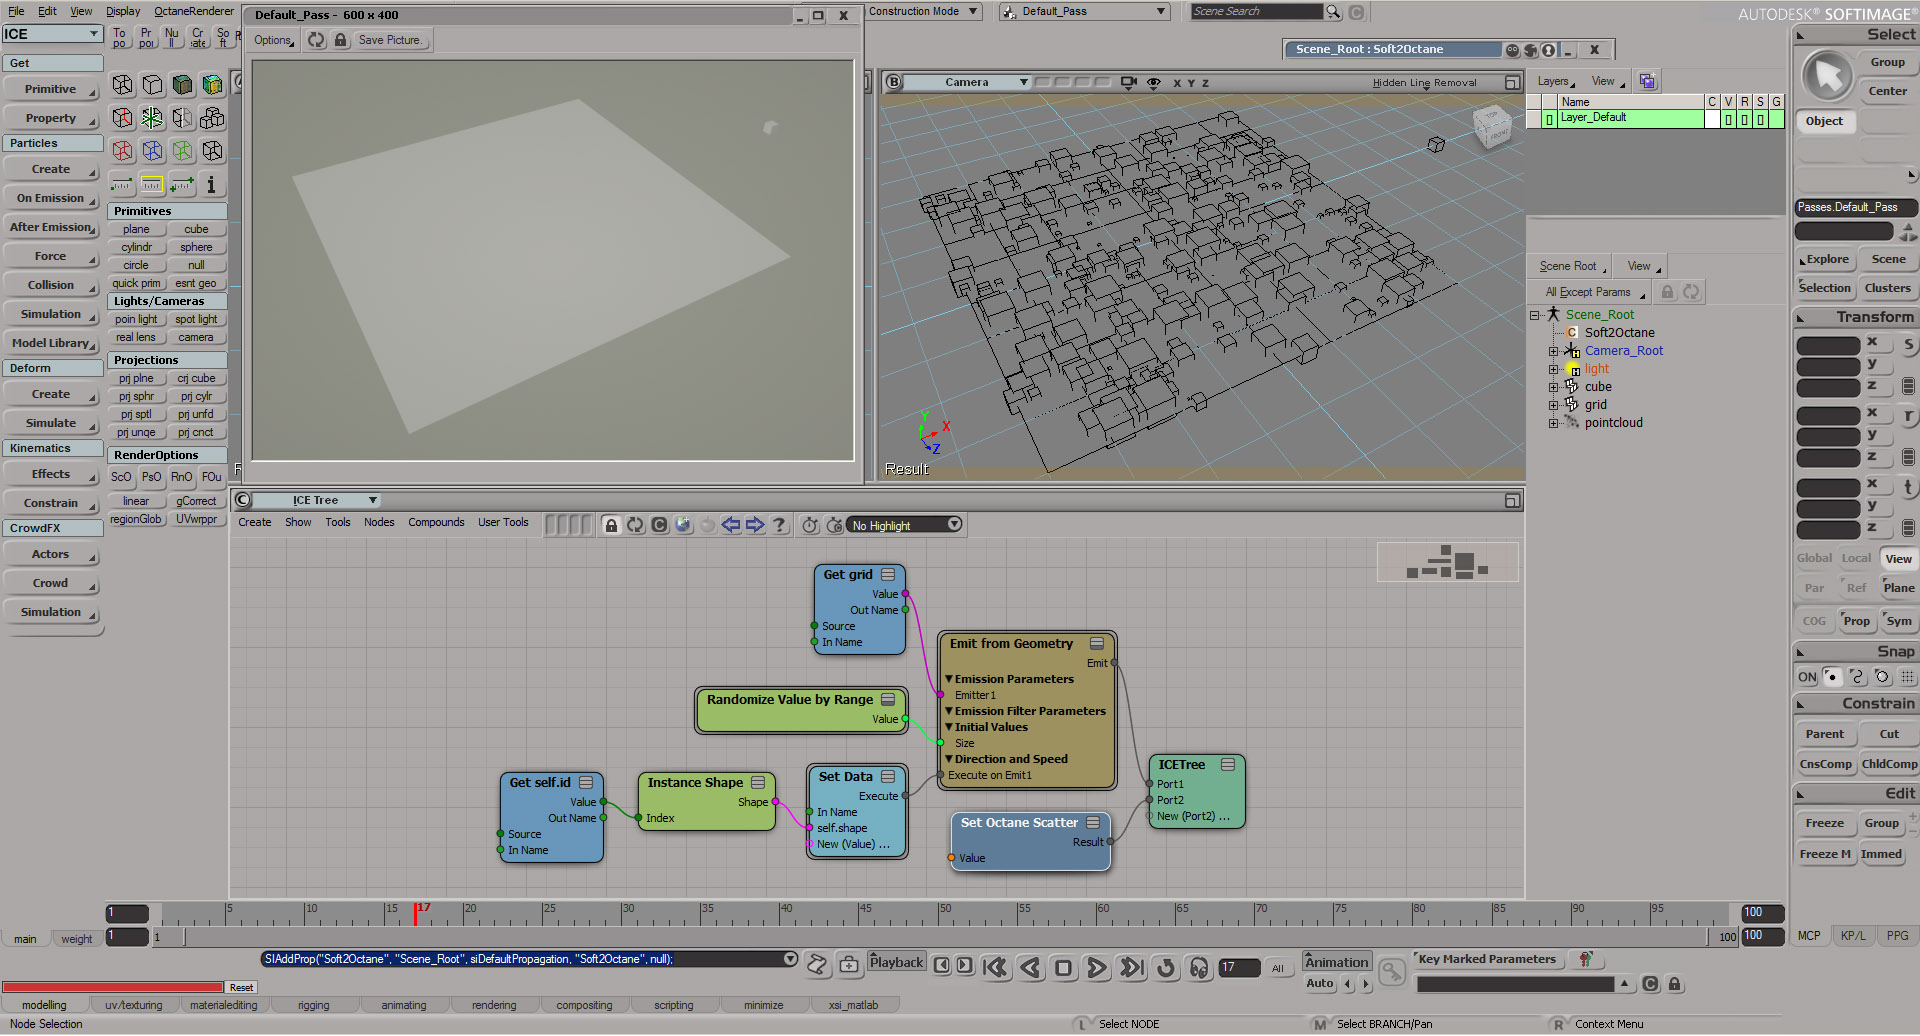Toggle view visibility V for Layer_Default
The width and height of the screenshot is (1920, 1036).
1728,119
